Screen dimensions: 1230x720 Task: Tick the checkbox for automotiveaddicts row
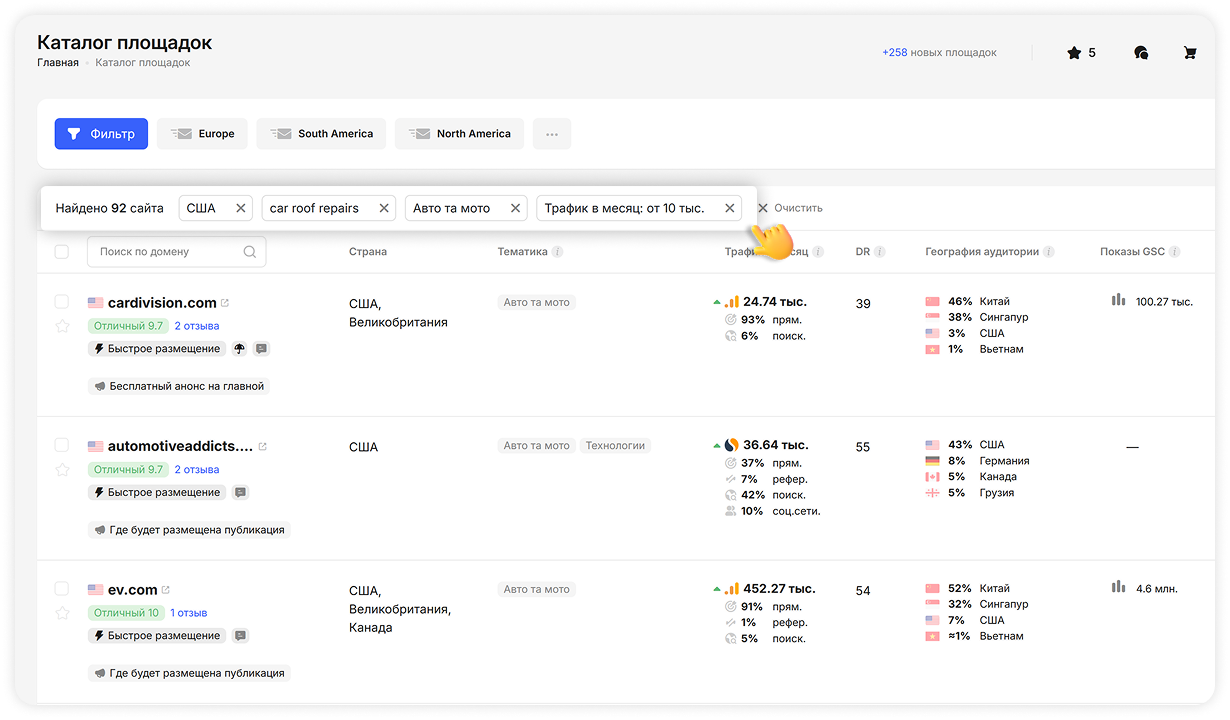coord(62,445)
